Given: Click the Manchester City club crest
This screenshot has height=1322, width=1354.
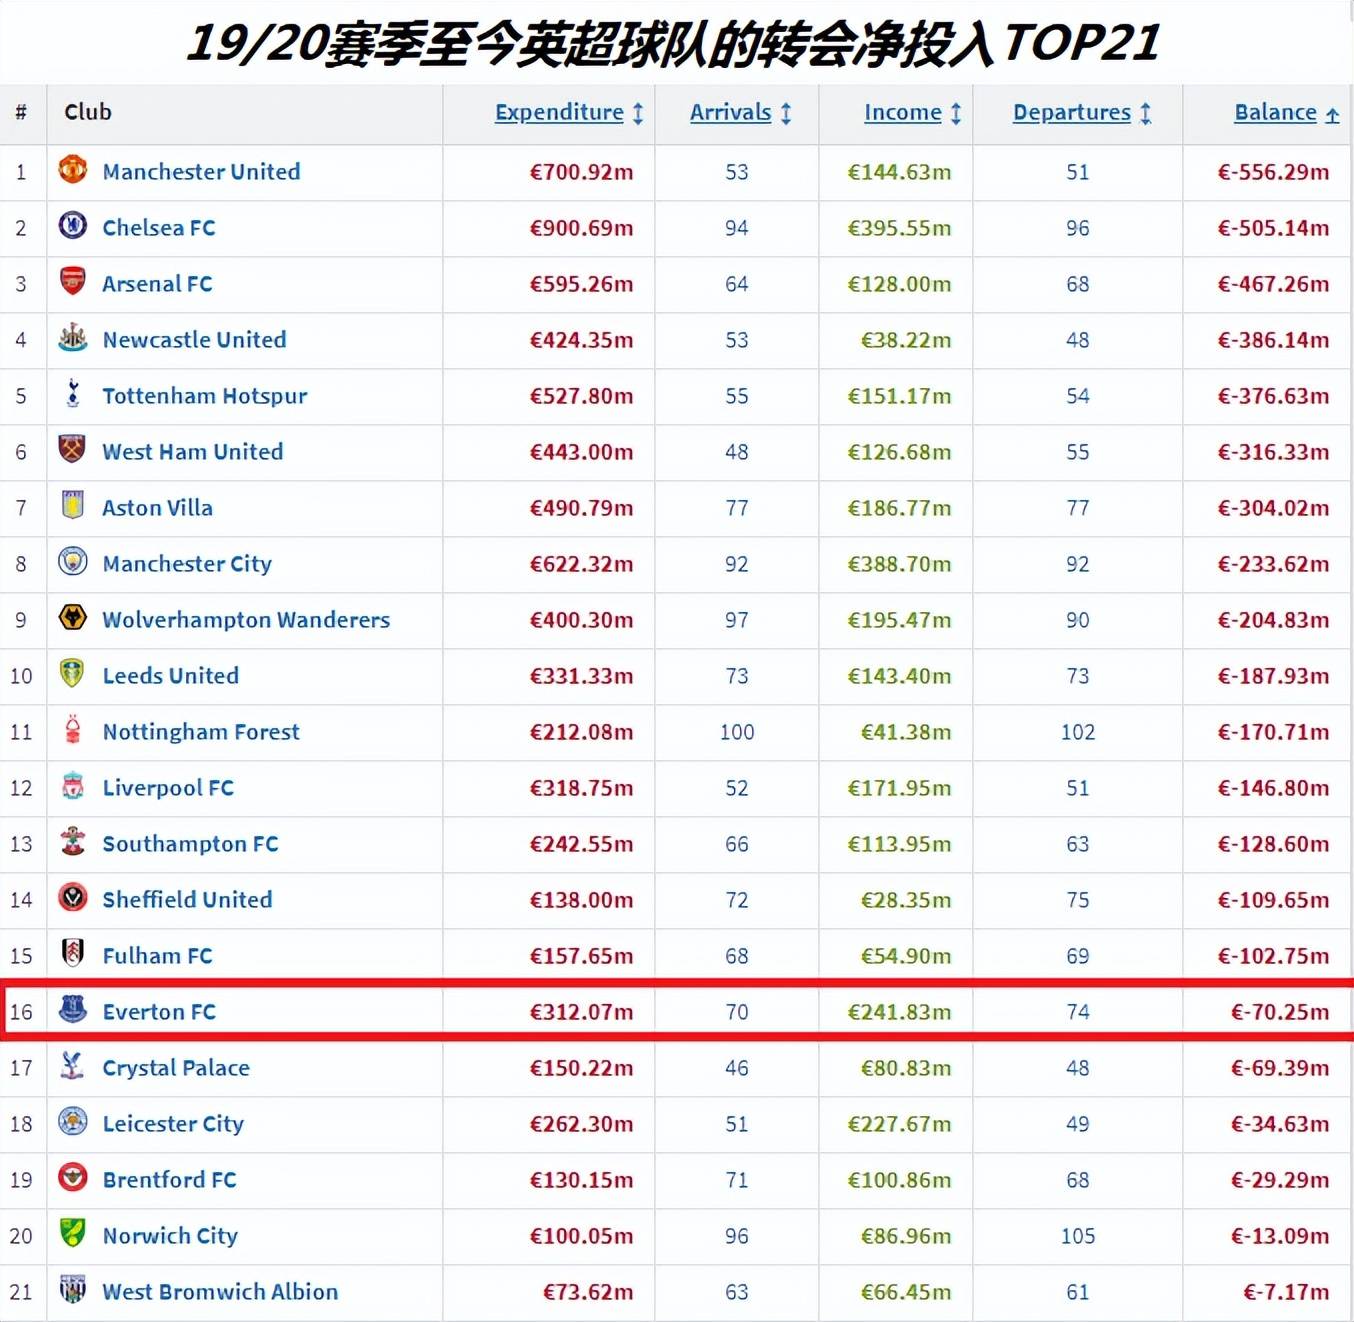Looking at the screenshot, I should click(72, 561).
